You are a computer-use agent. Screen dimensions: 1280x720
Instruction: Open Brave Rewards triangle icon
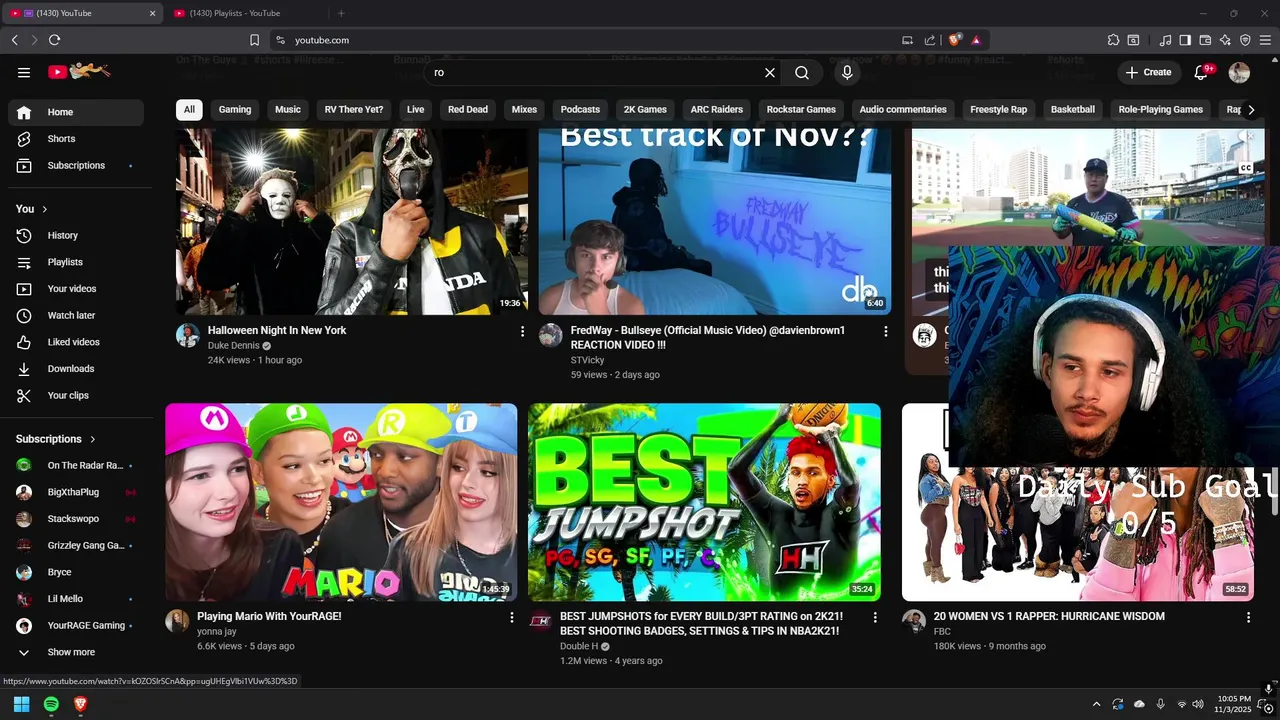point(976,40)
